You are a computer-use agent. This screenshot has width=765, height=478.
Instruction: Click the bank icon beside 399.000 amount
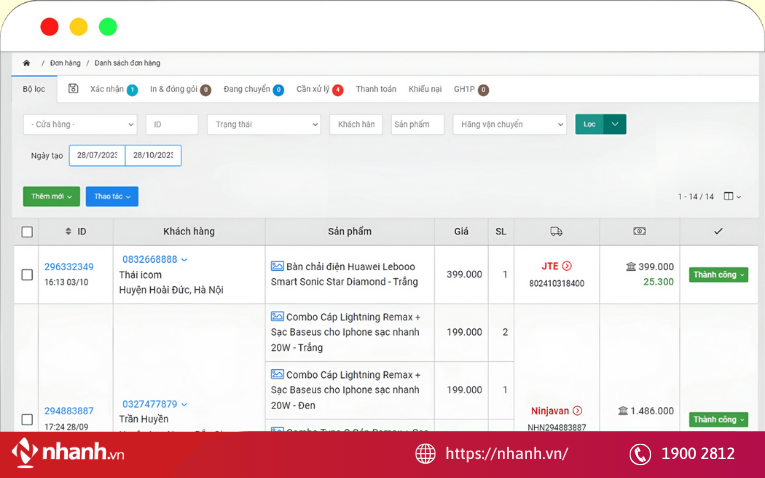coord(631,266)
